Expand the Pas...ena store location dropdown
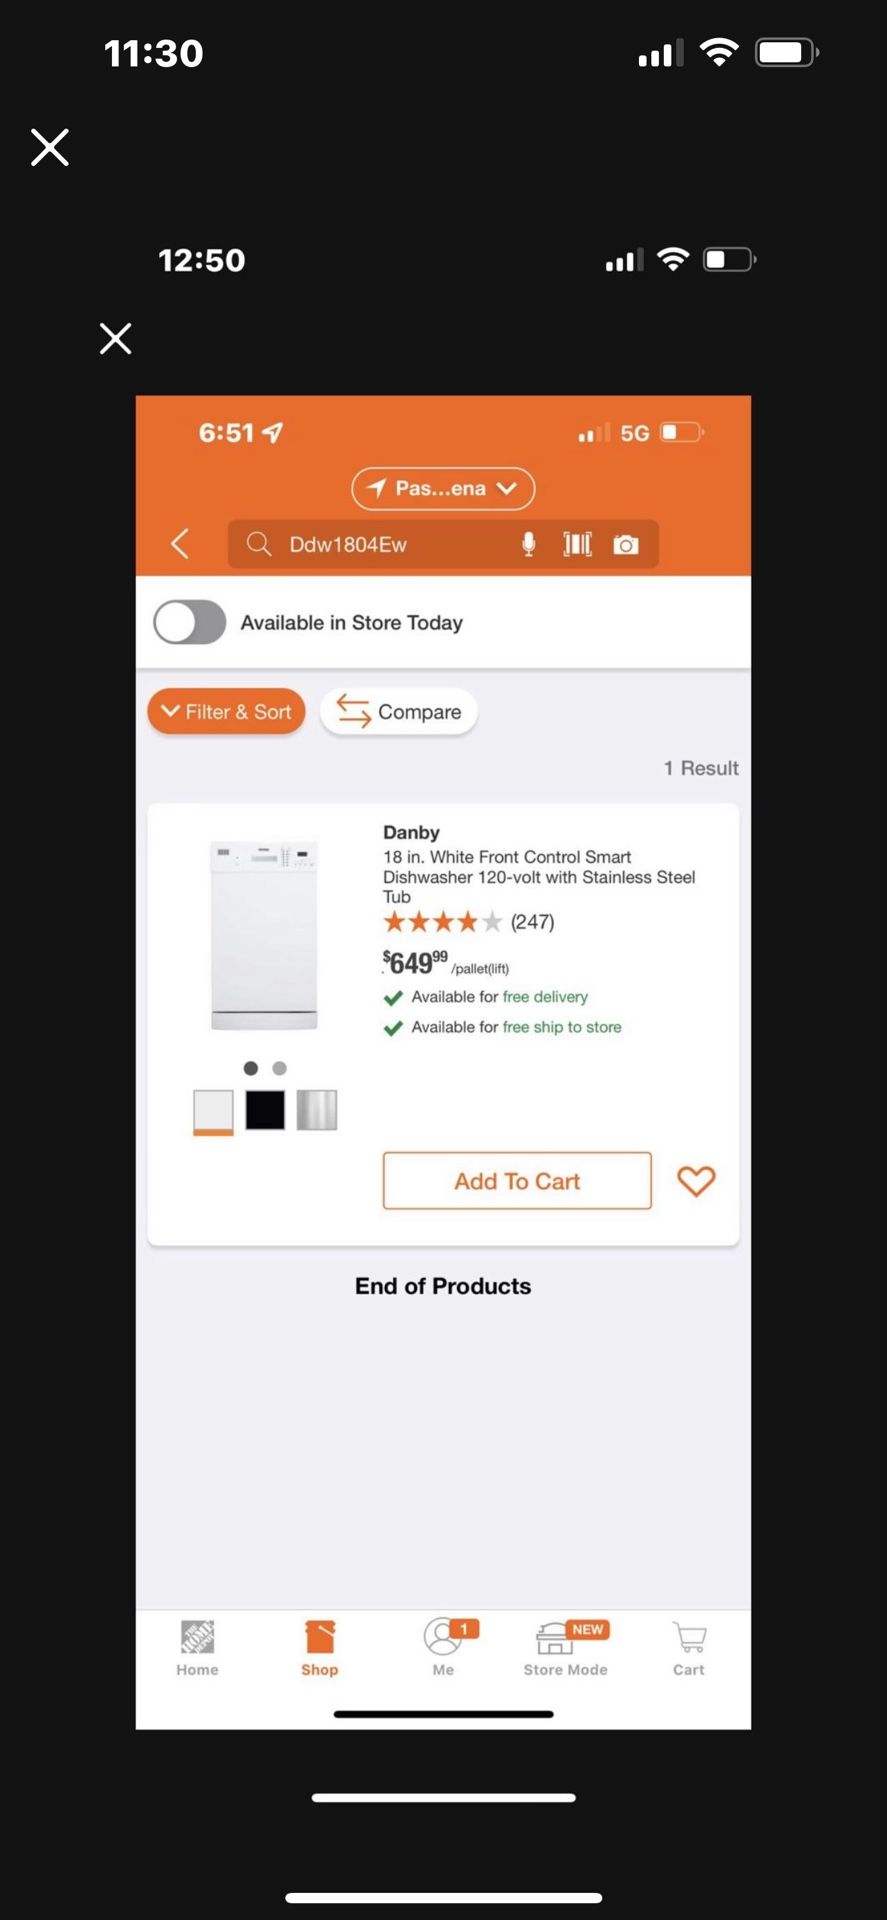The image size is (887, 1920). pyautogui.click(x=443, y=488)
